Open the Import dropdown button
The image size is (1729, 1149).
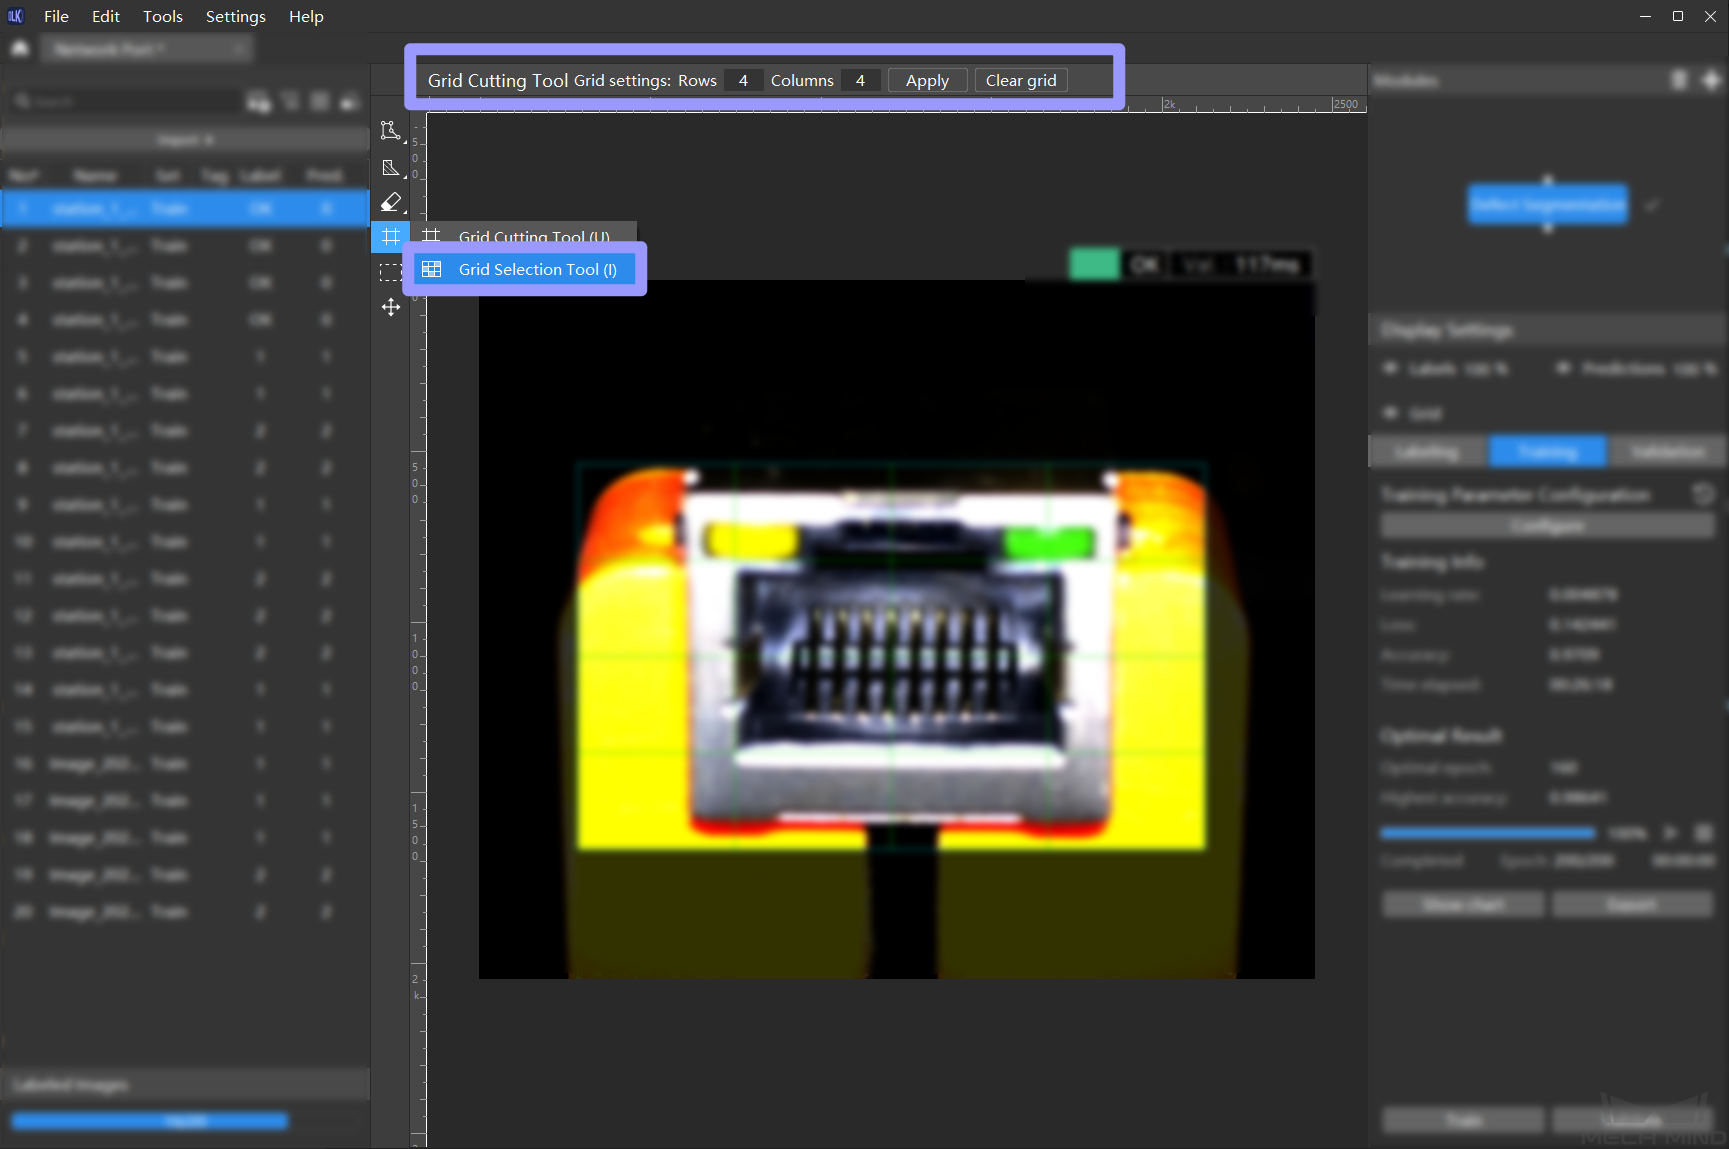[185, 140]
